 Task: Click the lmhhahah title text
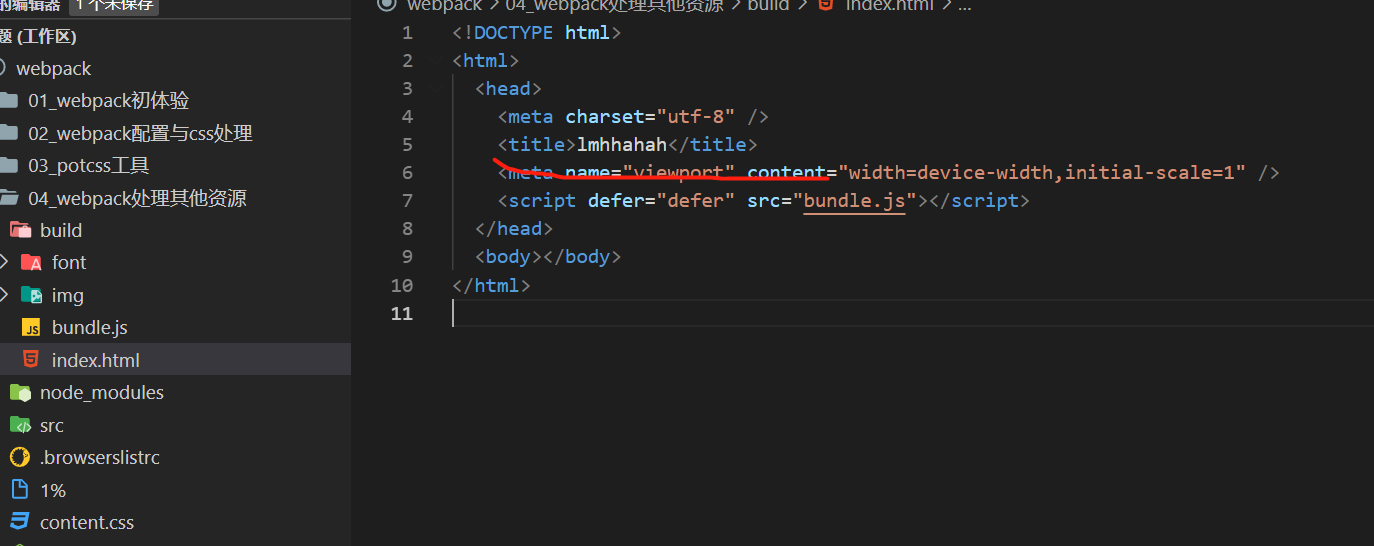coord(622,145)
